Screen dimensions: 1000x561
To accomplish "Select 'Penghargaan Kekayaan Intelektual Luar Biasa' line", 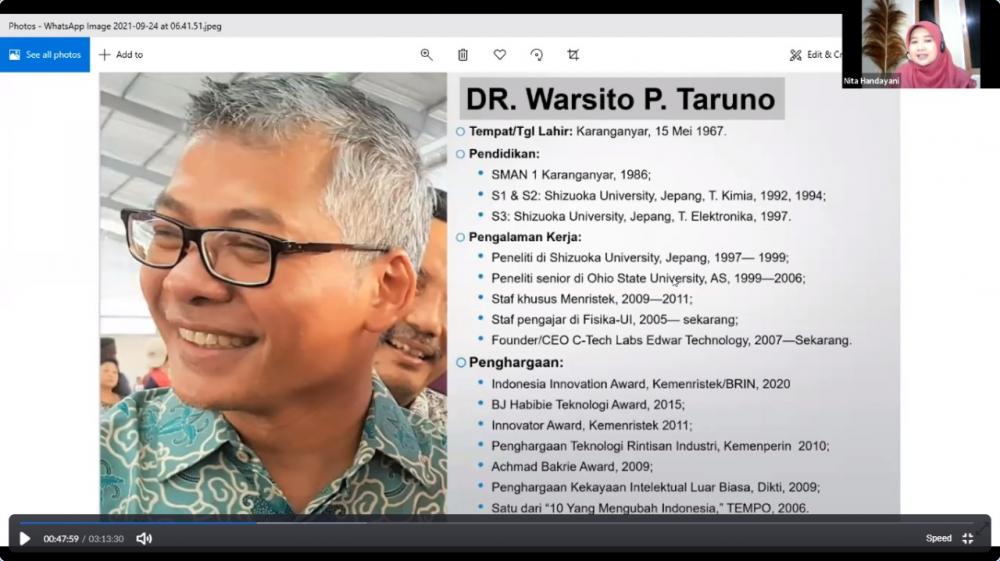I will (656, 488).
